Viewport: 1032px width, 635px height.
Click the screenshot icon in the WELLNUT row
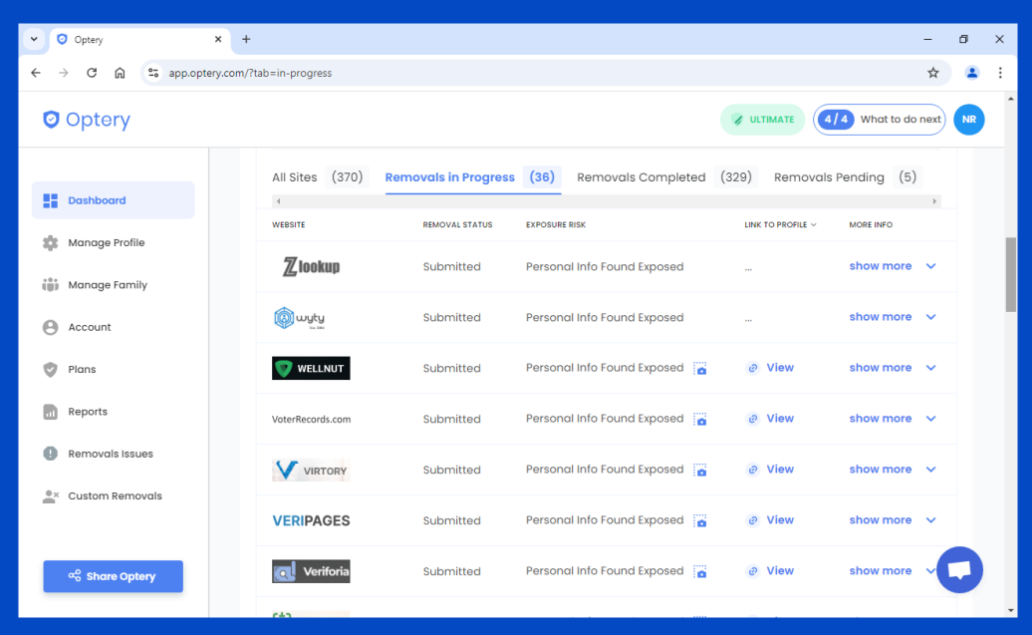pyautogui.click(x=701, y=369)
